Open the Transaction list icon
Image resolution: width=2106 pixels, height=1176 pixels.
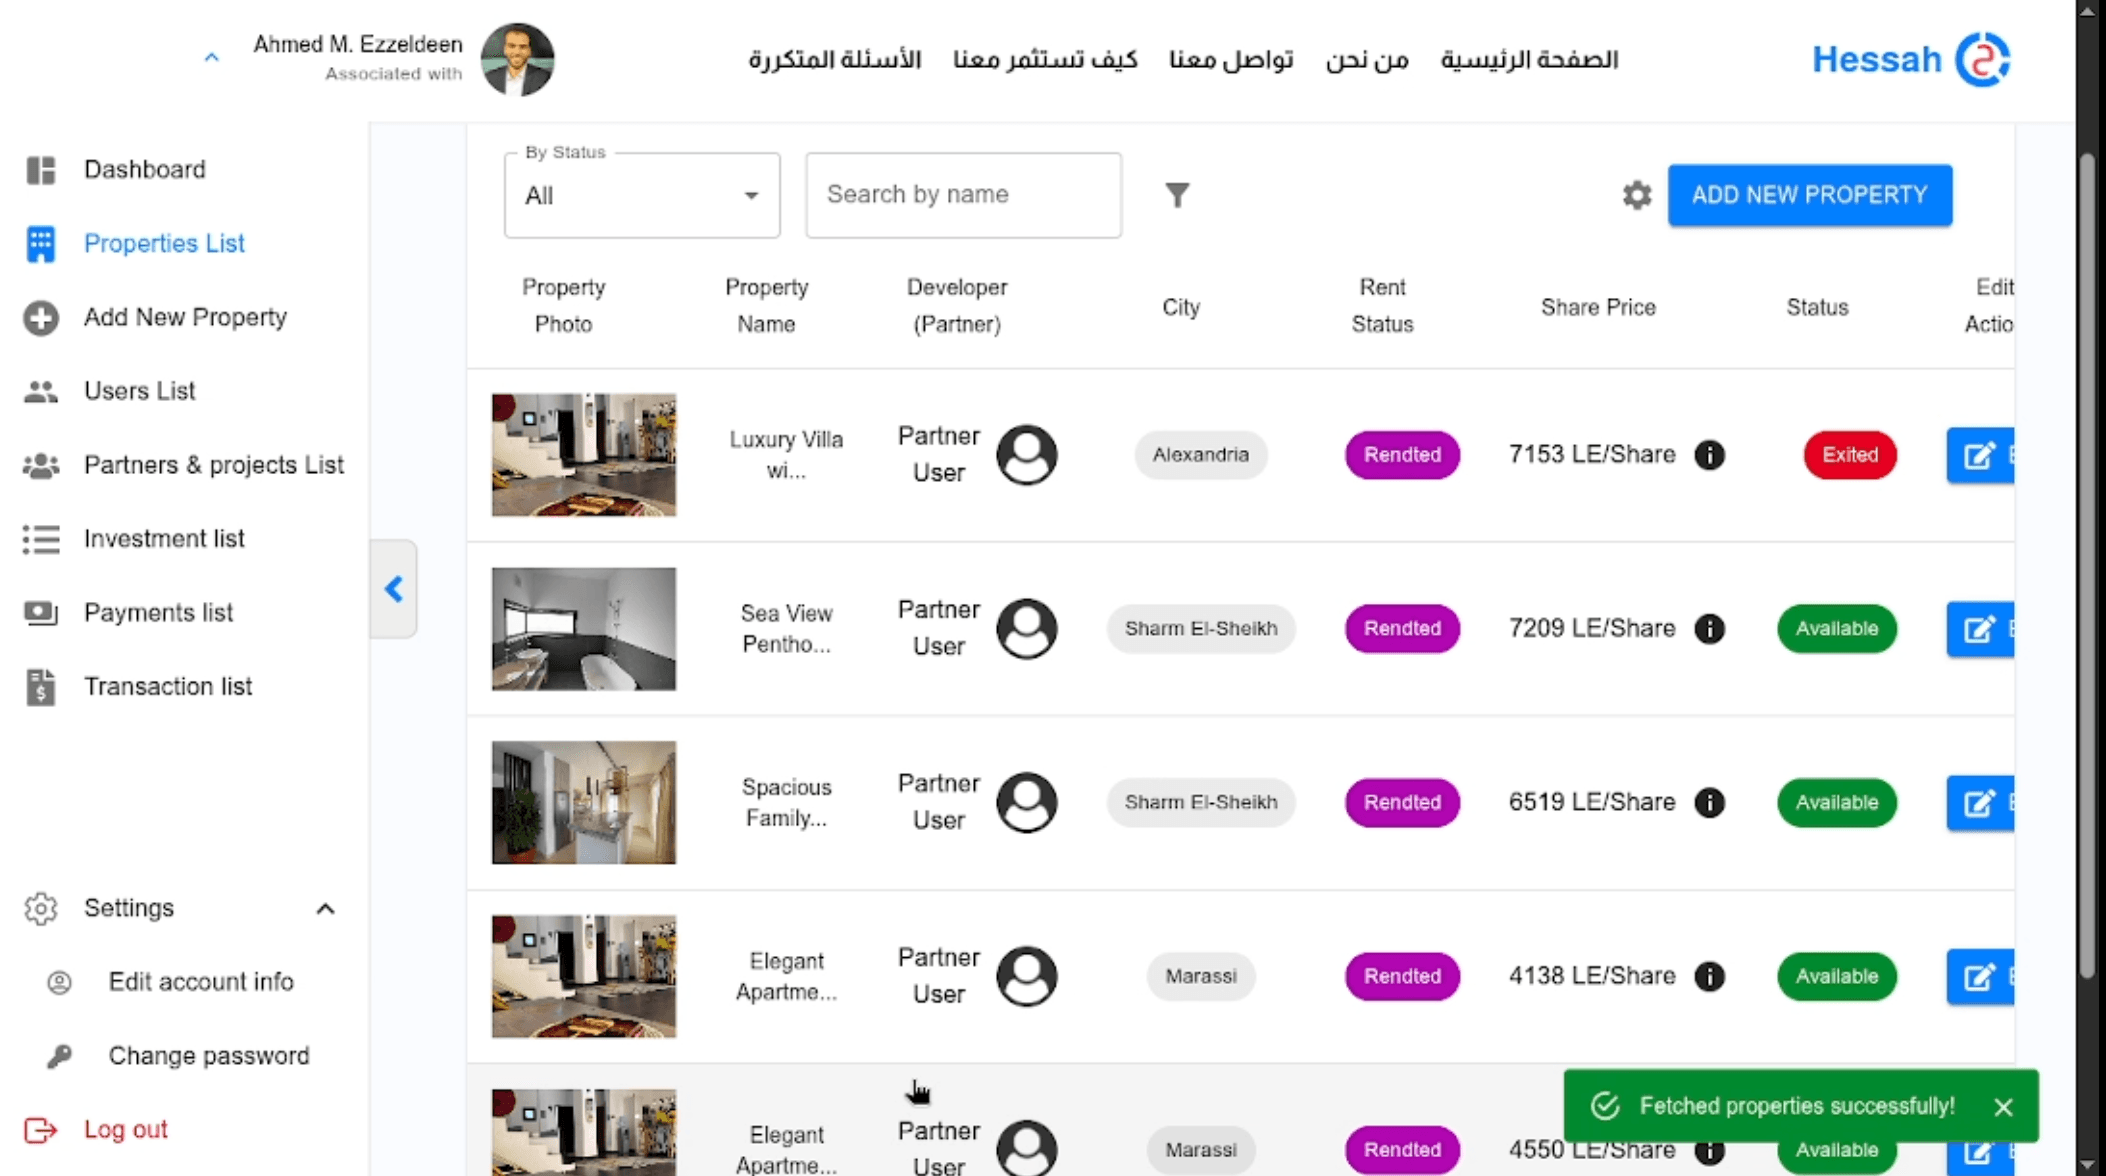[x=40, y=686]
